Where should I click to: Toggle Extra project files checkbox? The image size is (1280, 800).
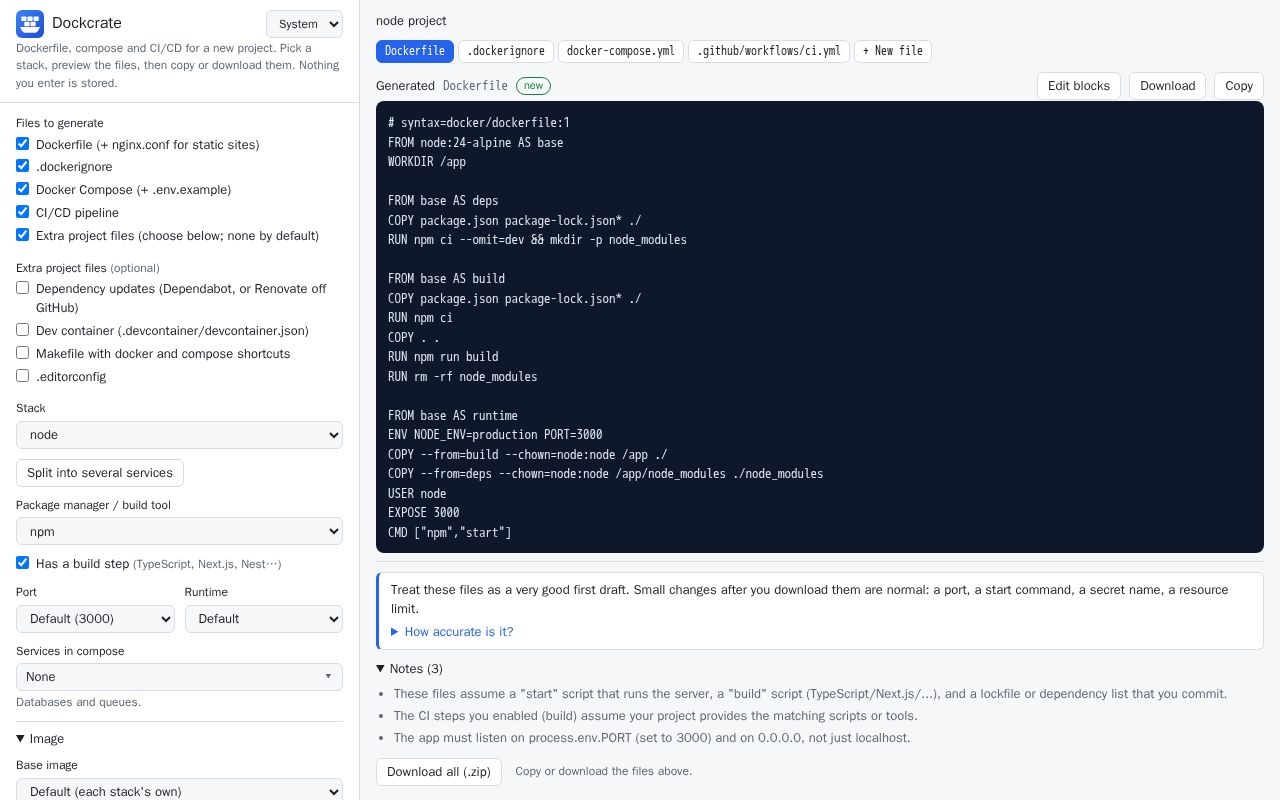[x=22, y=235]
